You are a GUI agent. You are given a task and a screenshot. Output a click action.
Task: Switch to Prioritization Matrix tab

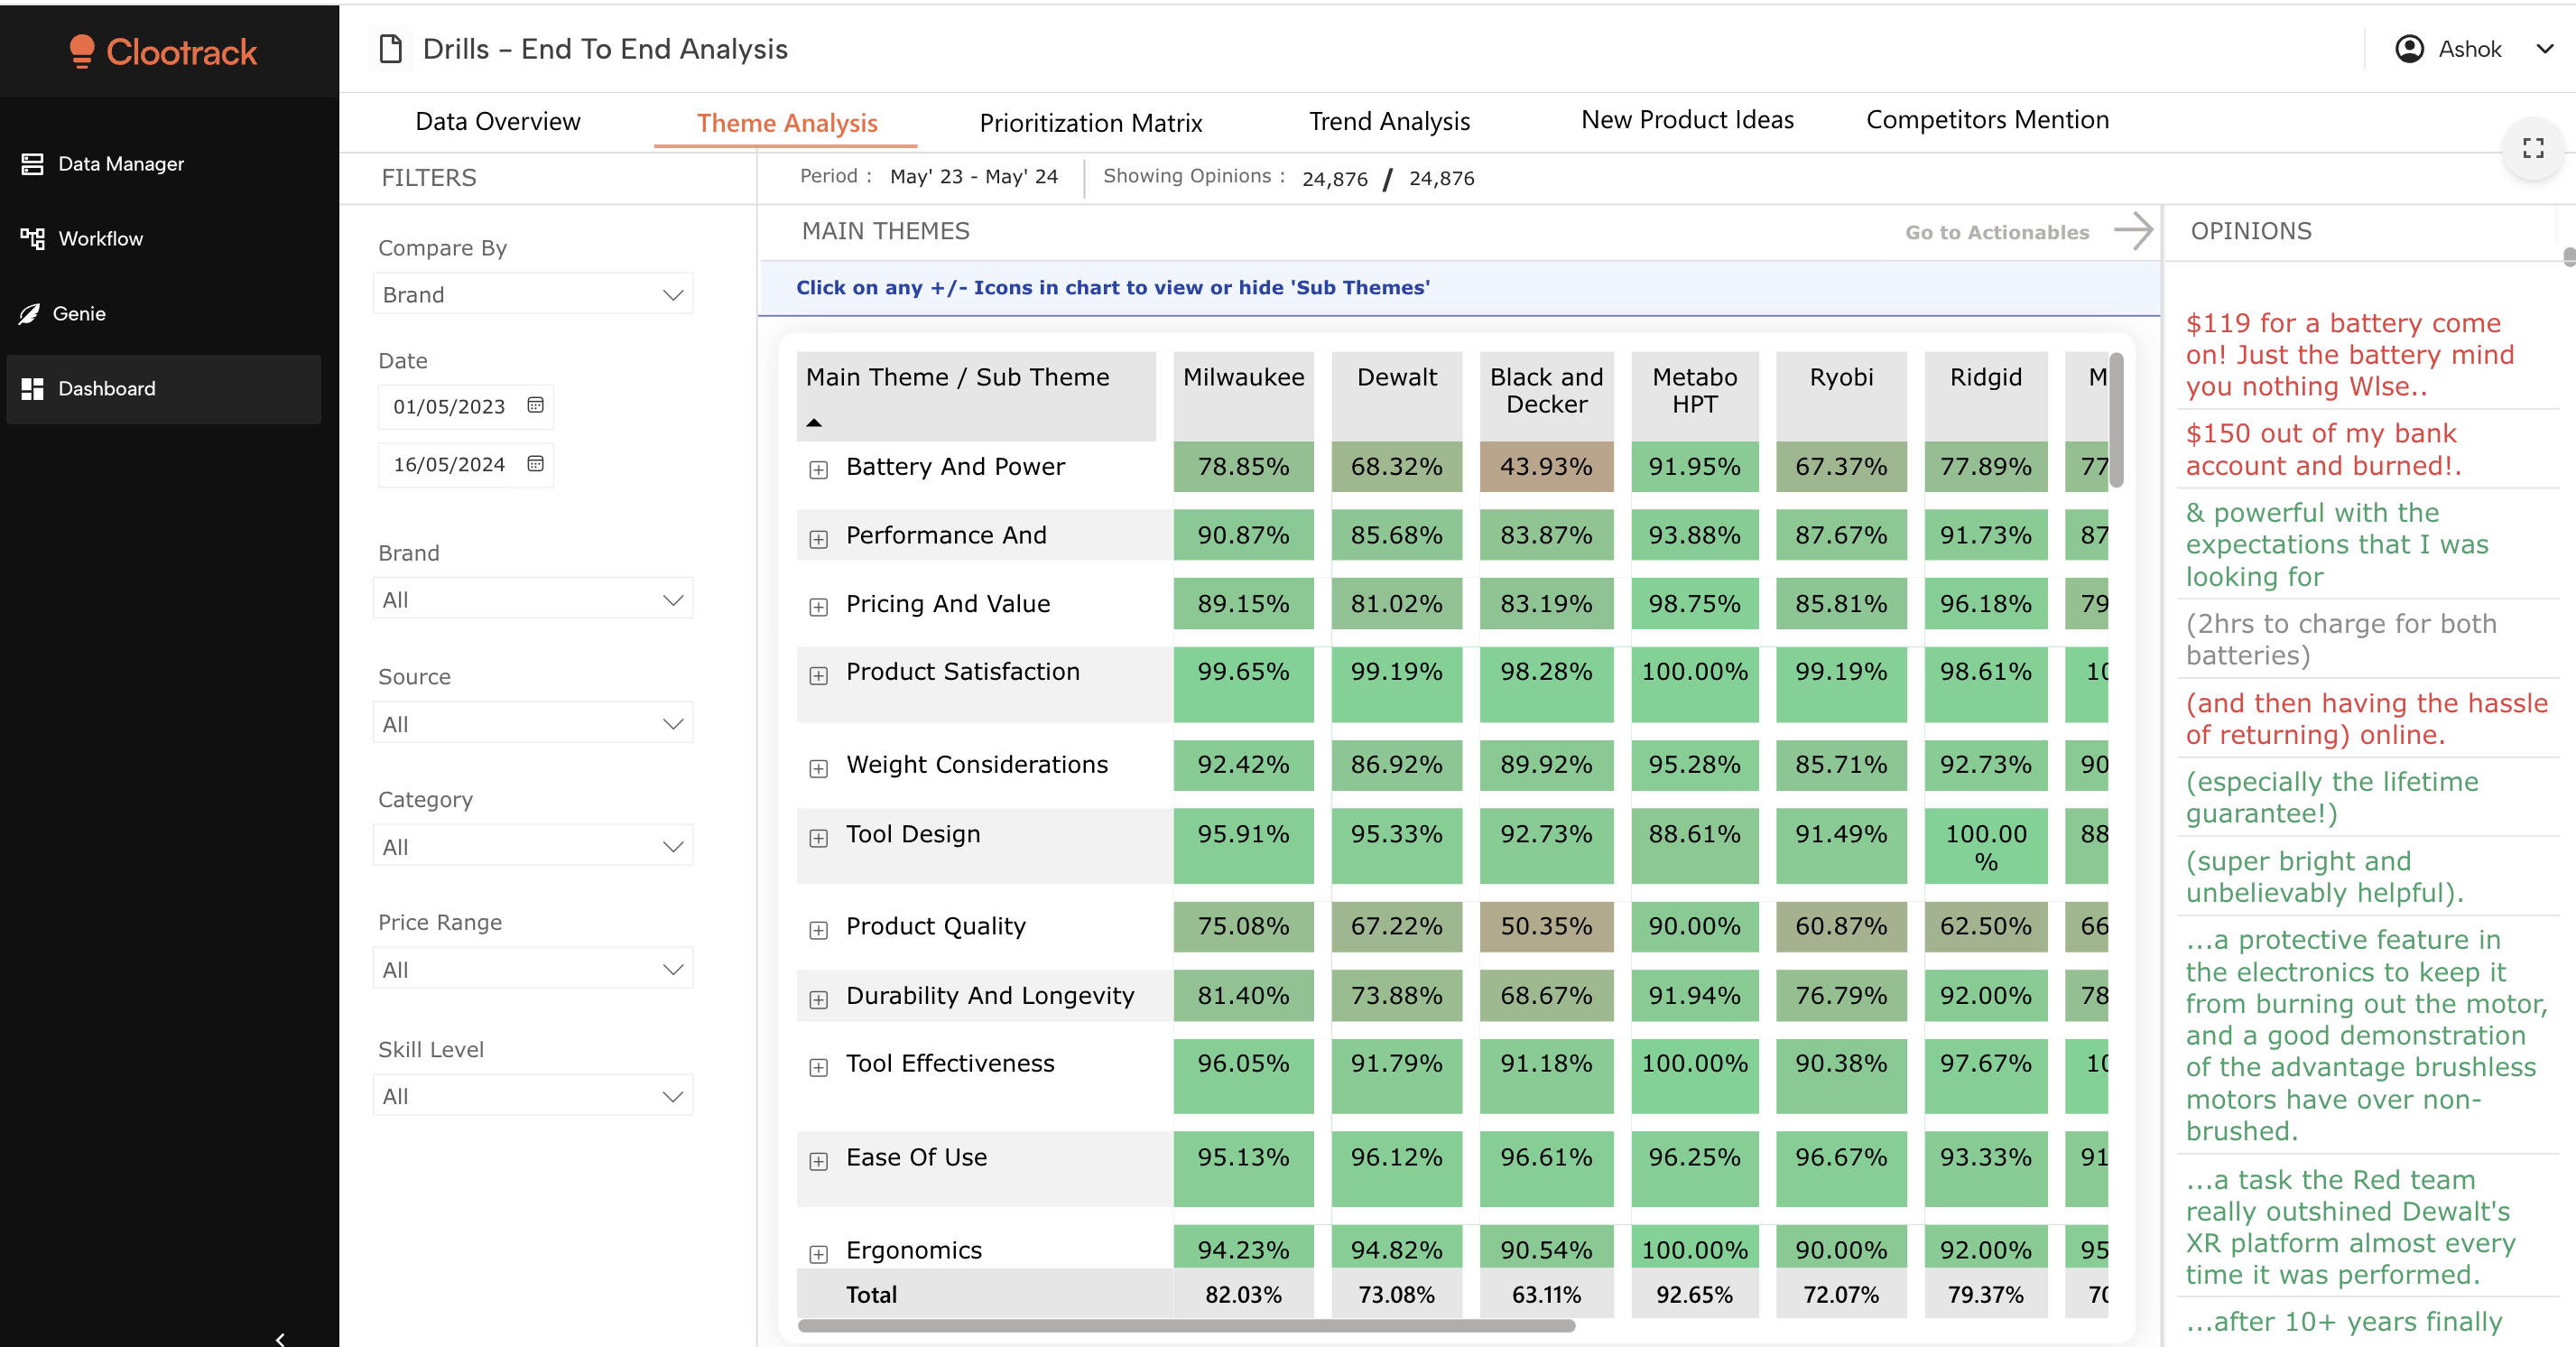[1090, 123]
